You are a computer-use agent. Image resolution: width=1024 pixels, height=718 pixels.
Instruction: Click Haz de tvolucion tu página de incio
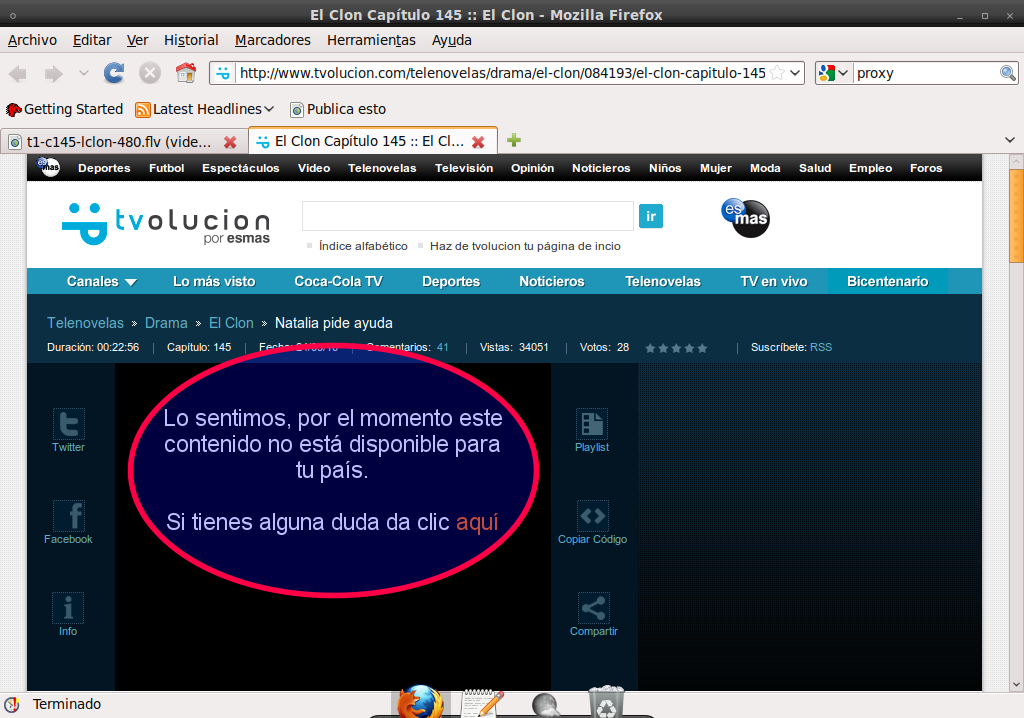(x=525, y=246)
